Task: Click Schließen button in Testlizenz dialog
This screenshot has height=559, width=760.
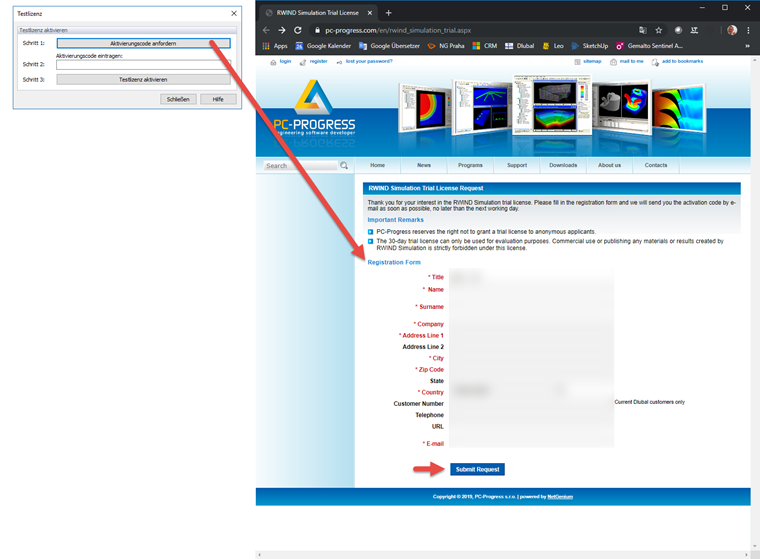Action: (x=178, y=99)
